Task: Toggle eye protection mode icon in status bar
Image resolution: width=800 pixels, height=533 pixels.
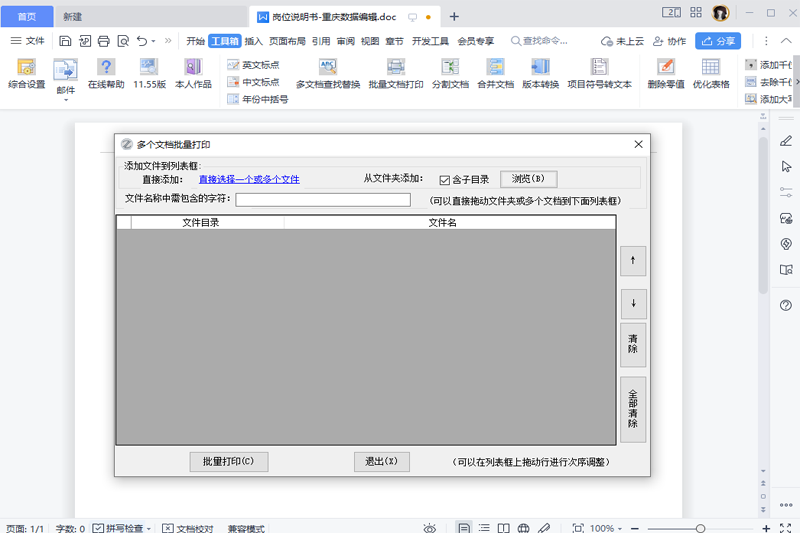Action: 429,527
